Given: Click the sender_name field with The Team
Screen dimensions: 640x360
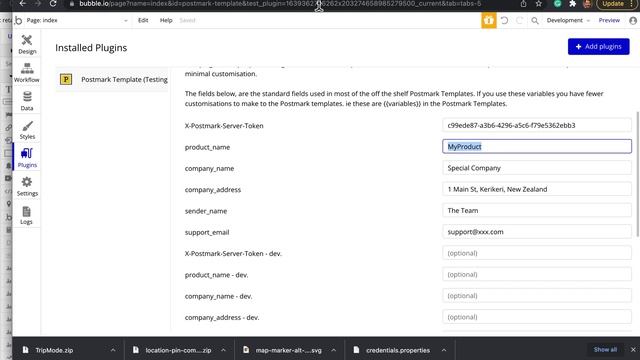Looking at the screenshot, I should pyautogui.click(x=537, y=210).
